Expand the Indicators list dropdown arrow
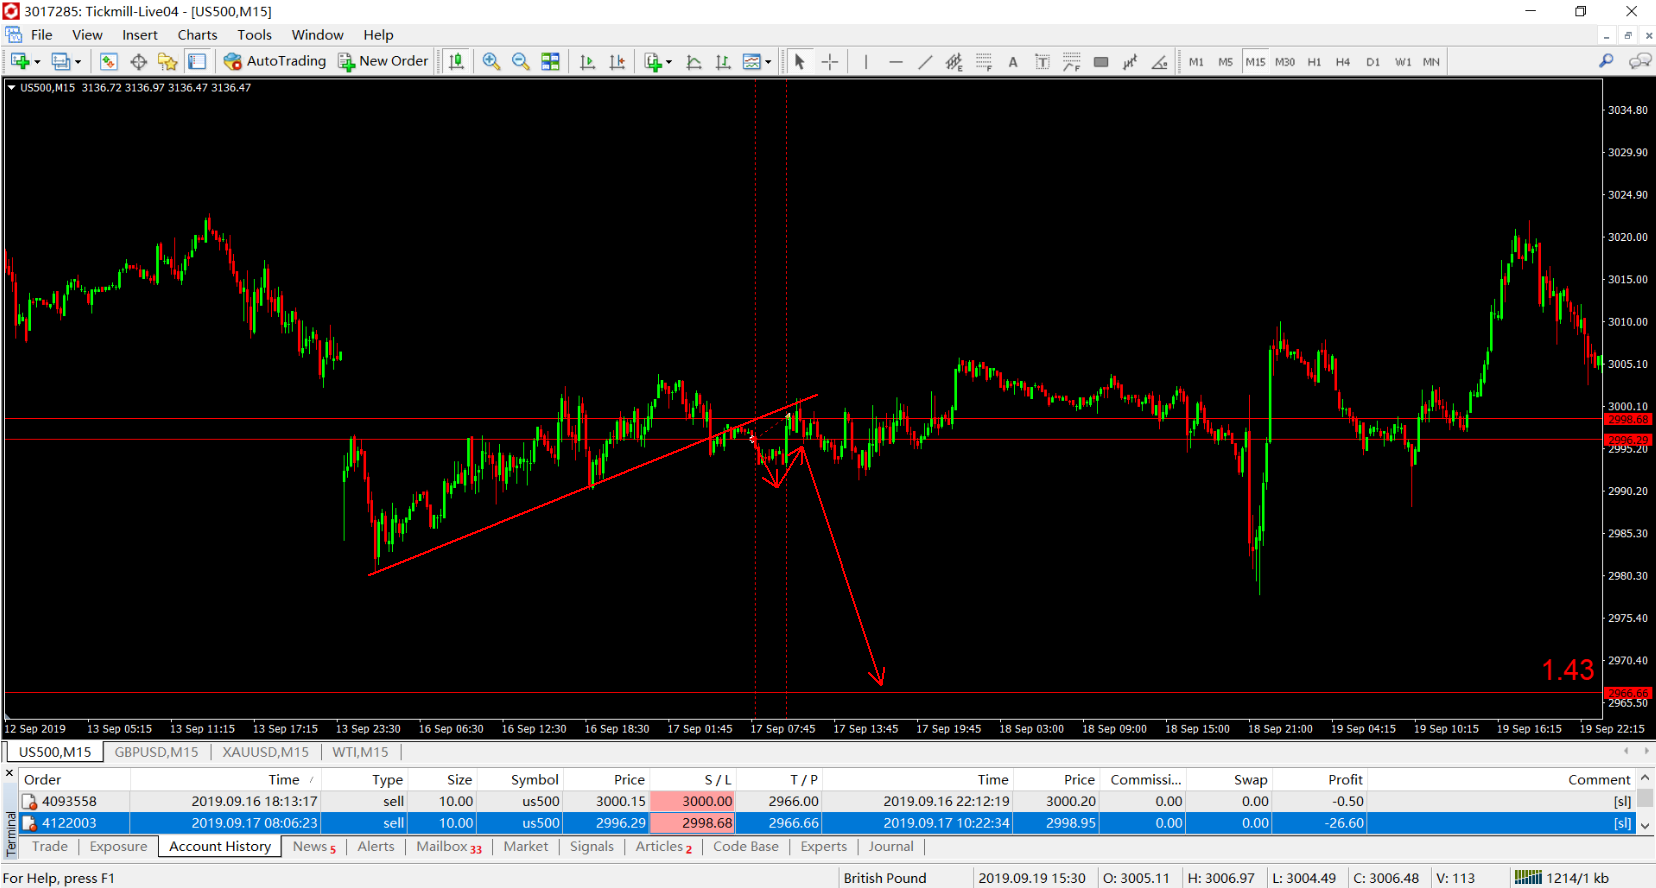The image size is (1656, 888). (x=669, y=62)
